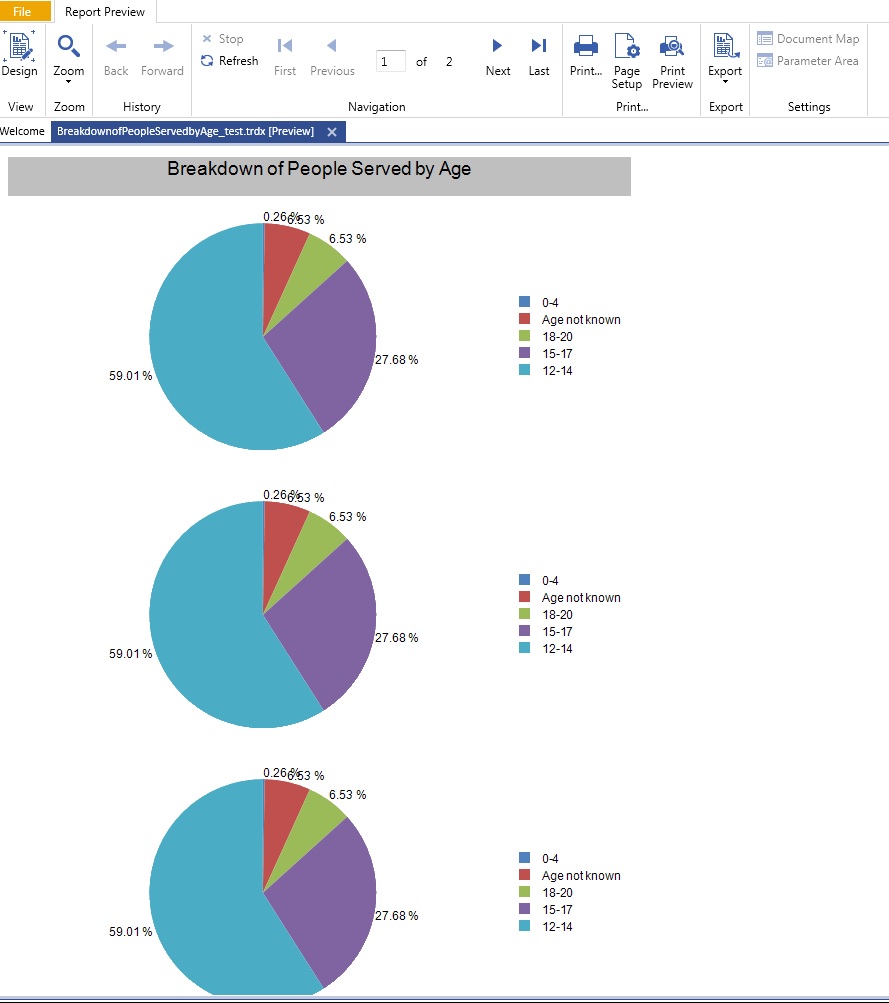The height and width of the screenshot is (1003, 889).
Task: Click the 15-17 purple swatch in second legend
Action: coord(524,631)
